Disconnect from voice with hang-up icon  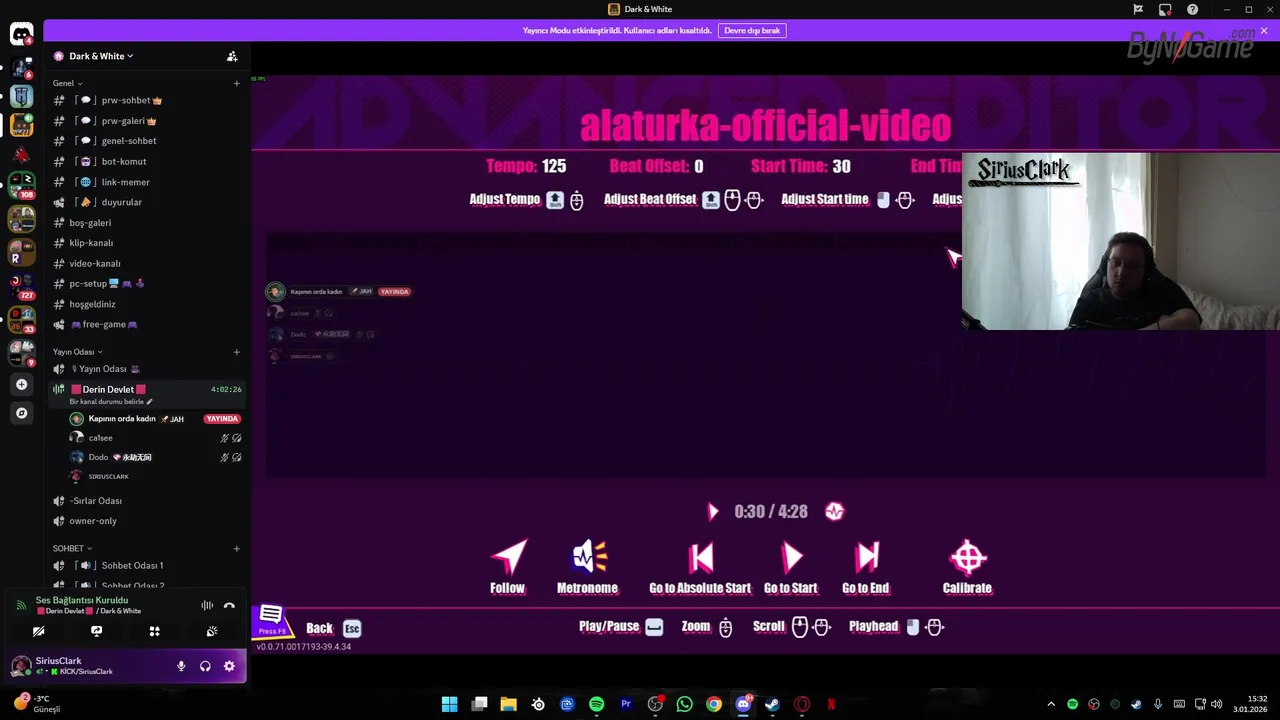(x=229, y=605)
